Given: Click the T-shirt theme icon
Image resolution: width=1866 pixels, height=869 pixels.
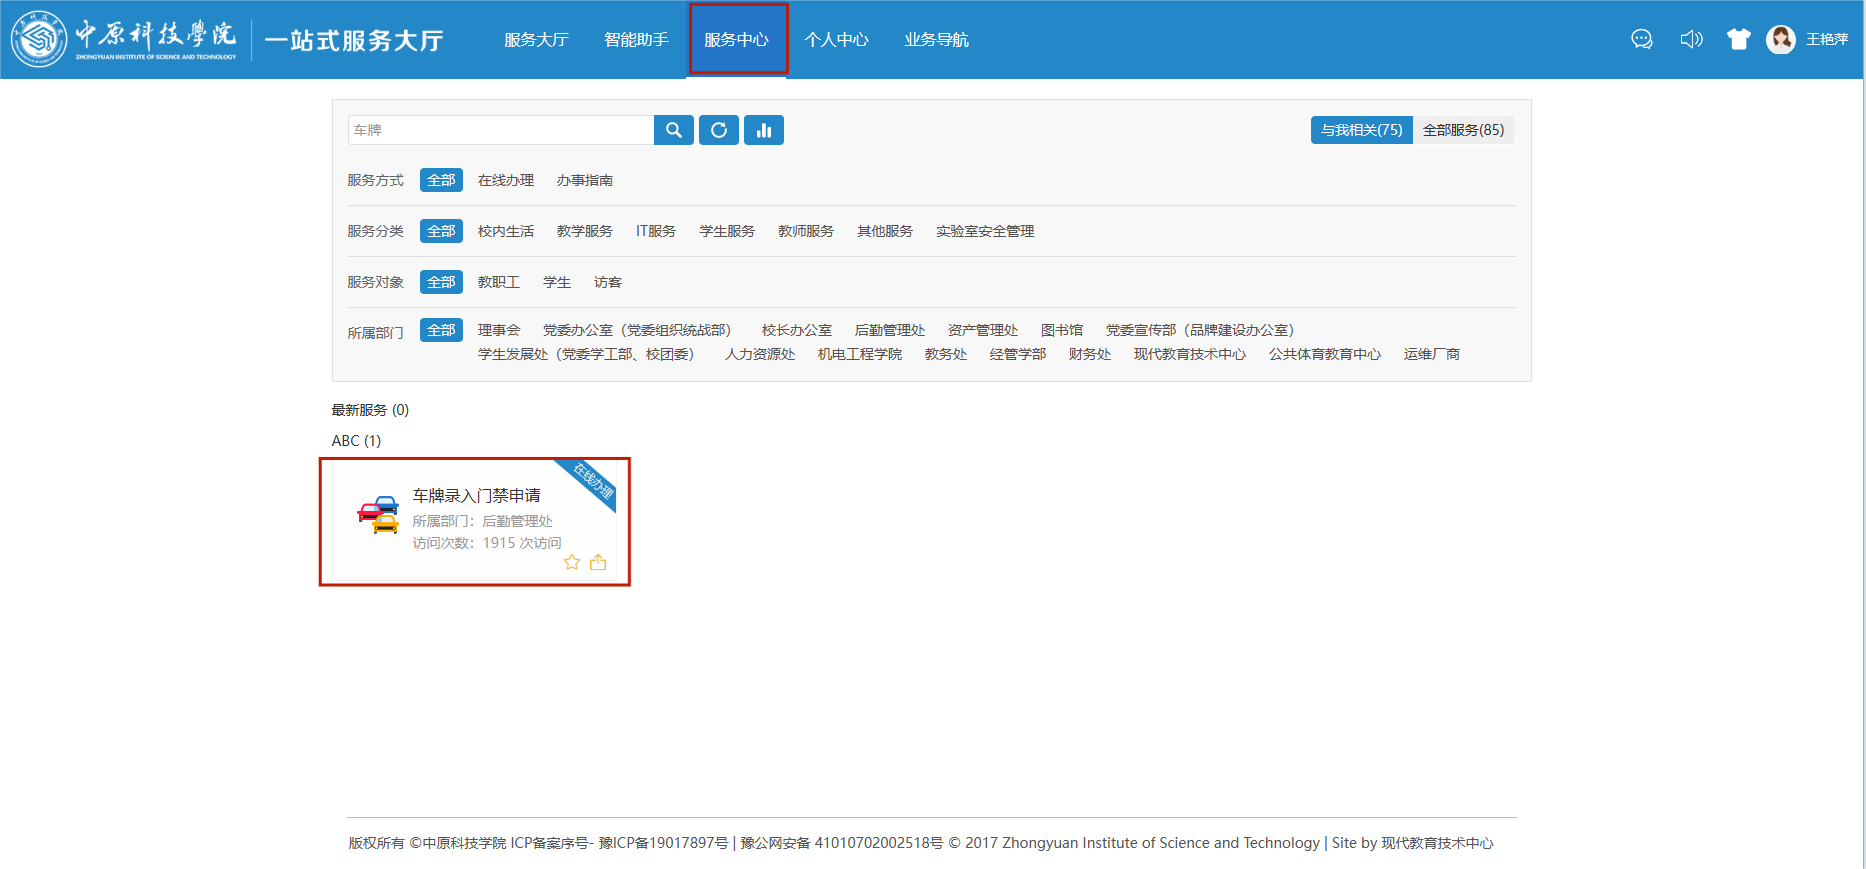Looking at the screenshot, I should (x=1738, y=39).
